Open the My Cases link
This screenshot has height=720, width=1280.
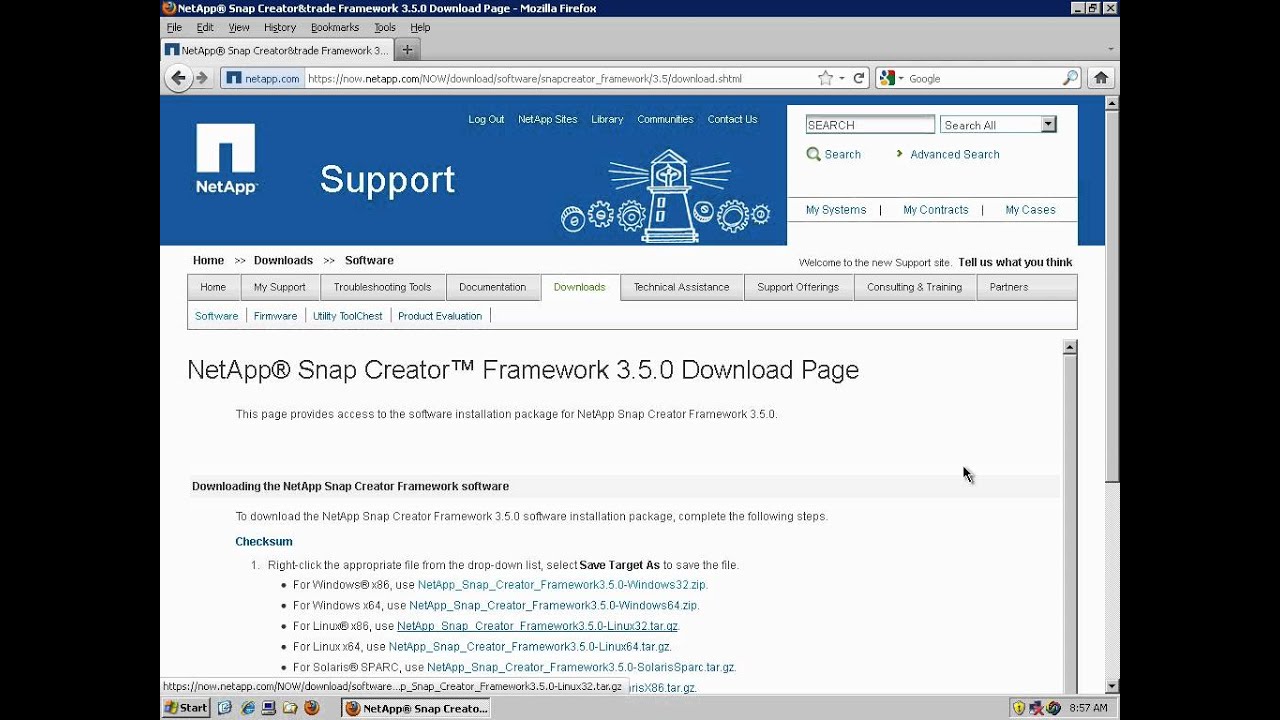(x=1030, y=210)
